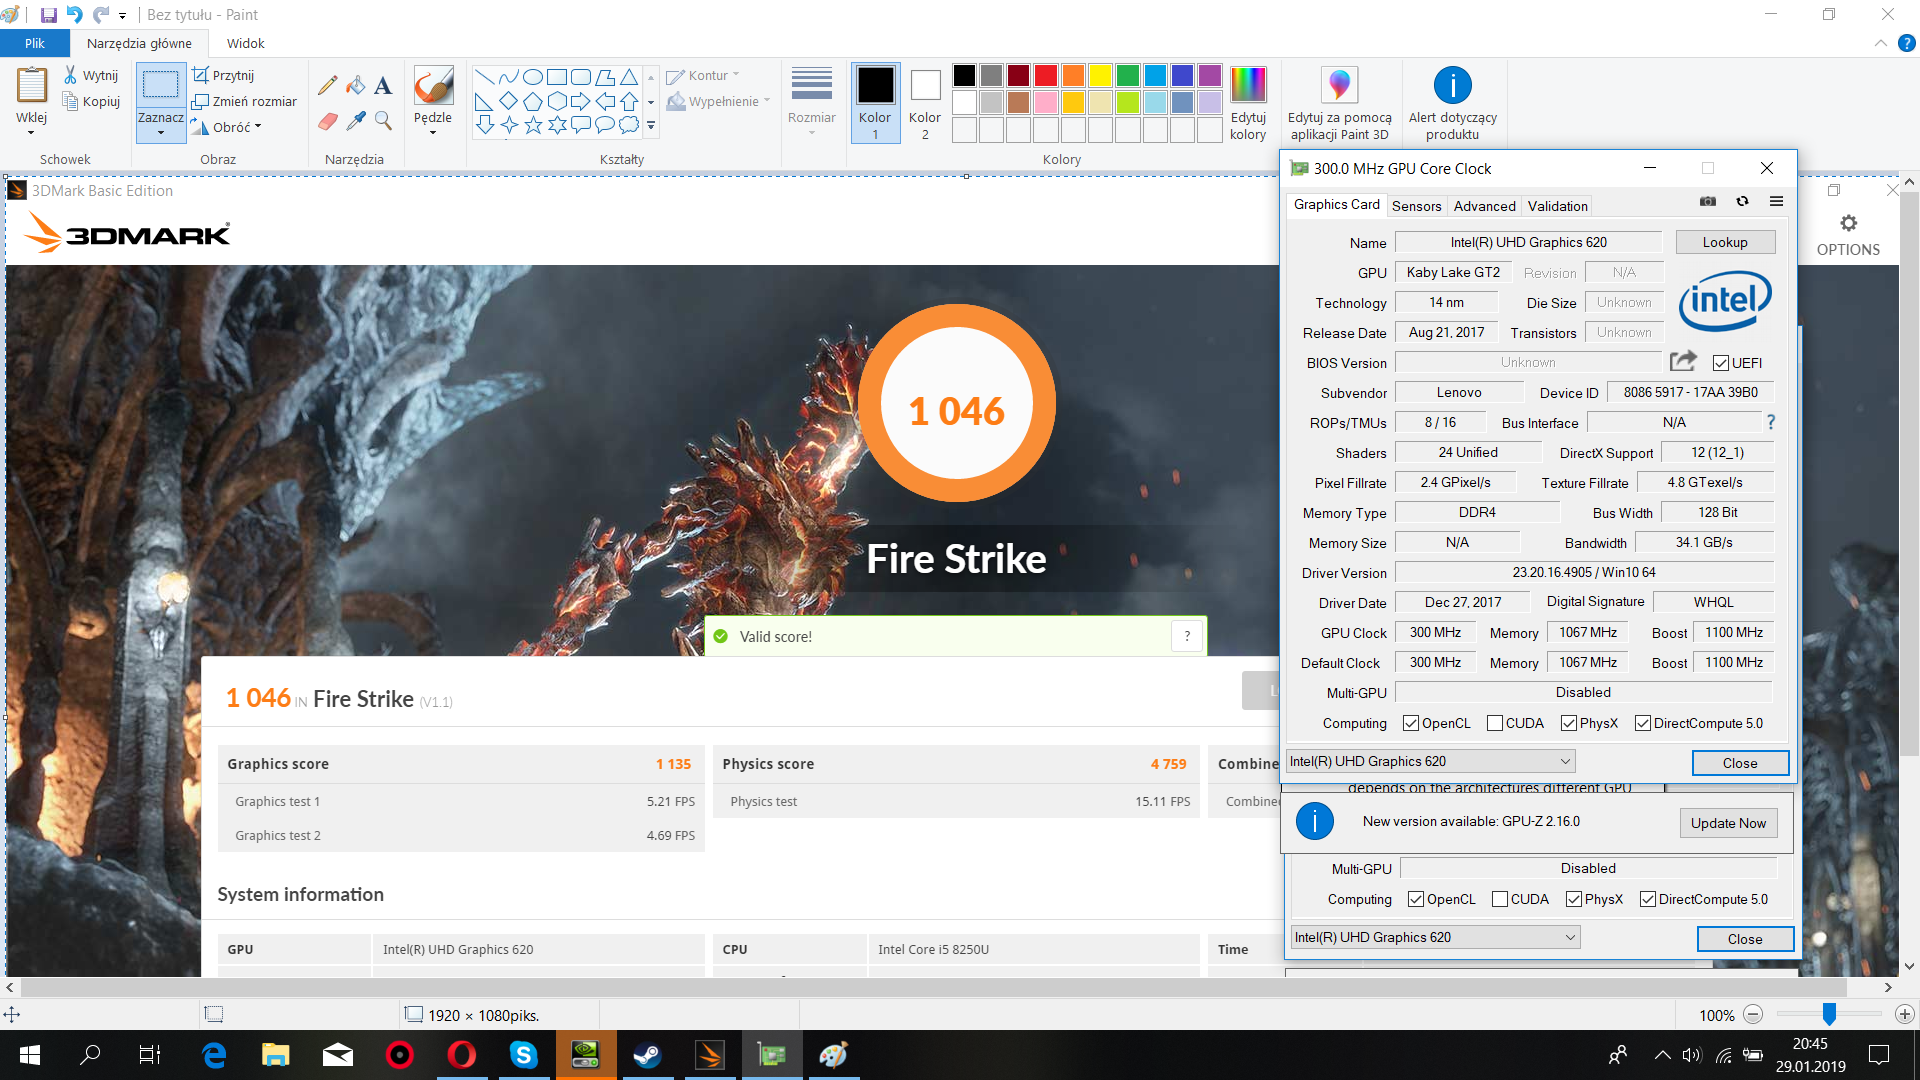Click the Valid score help question button

(1187, 636)
